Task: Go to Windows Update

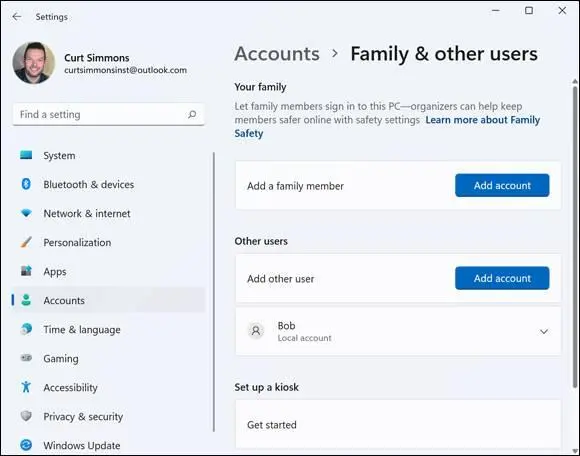Action: click(x=109, y=445)
